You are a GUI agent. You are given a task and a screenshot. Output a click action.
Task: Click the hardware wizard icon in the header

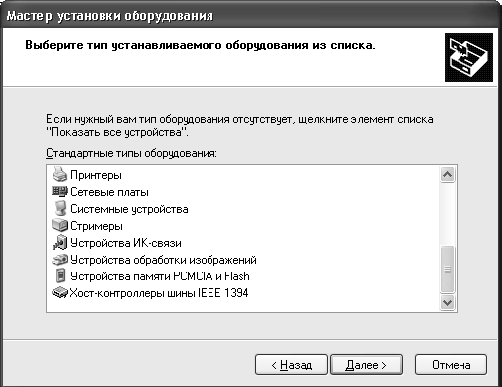[x=469, y=57]
